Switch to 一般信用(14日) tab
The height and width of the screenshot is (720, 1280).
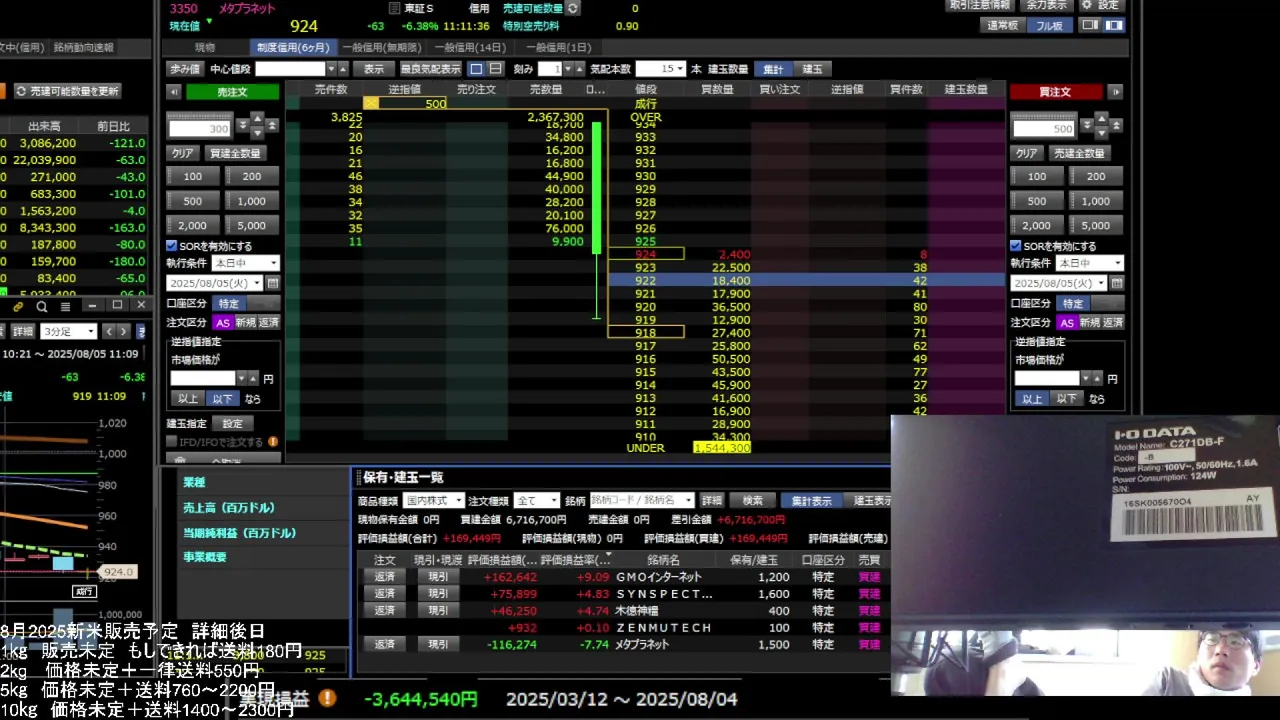click(x=470, y=48)
